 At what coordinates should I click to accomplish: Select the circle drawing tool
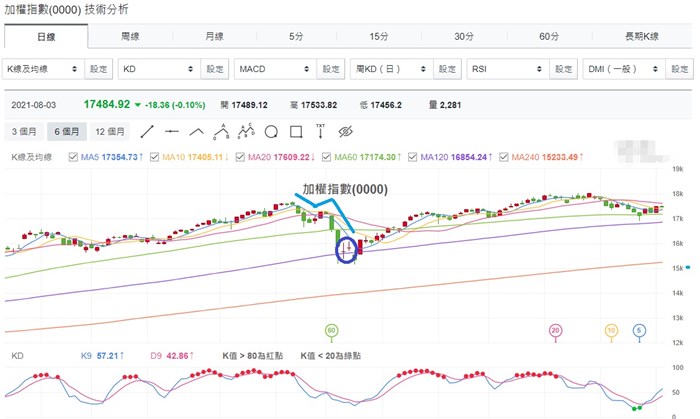pos(271,131)
